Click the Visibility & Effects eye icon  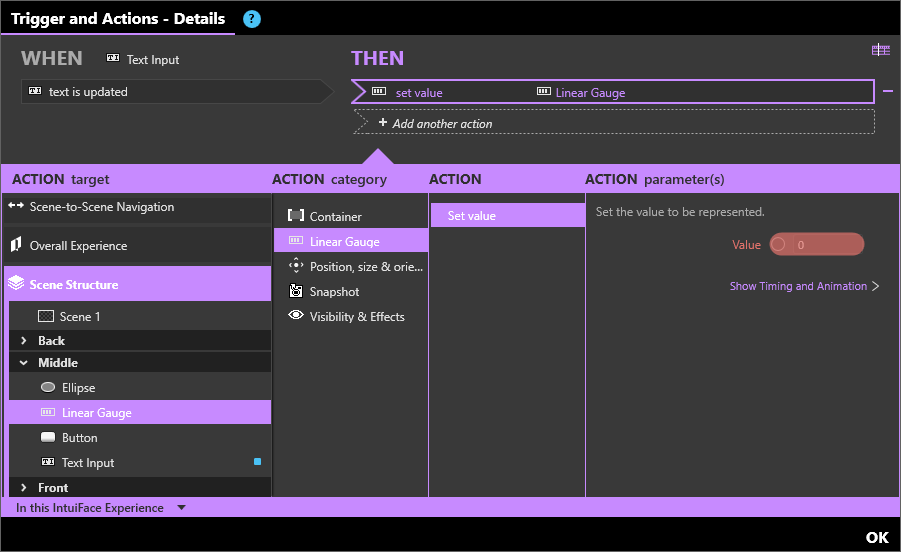296,315
